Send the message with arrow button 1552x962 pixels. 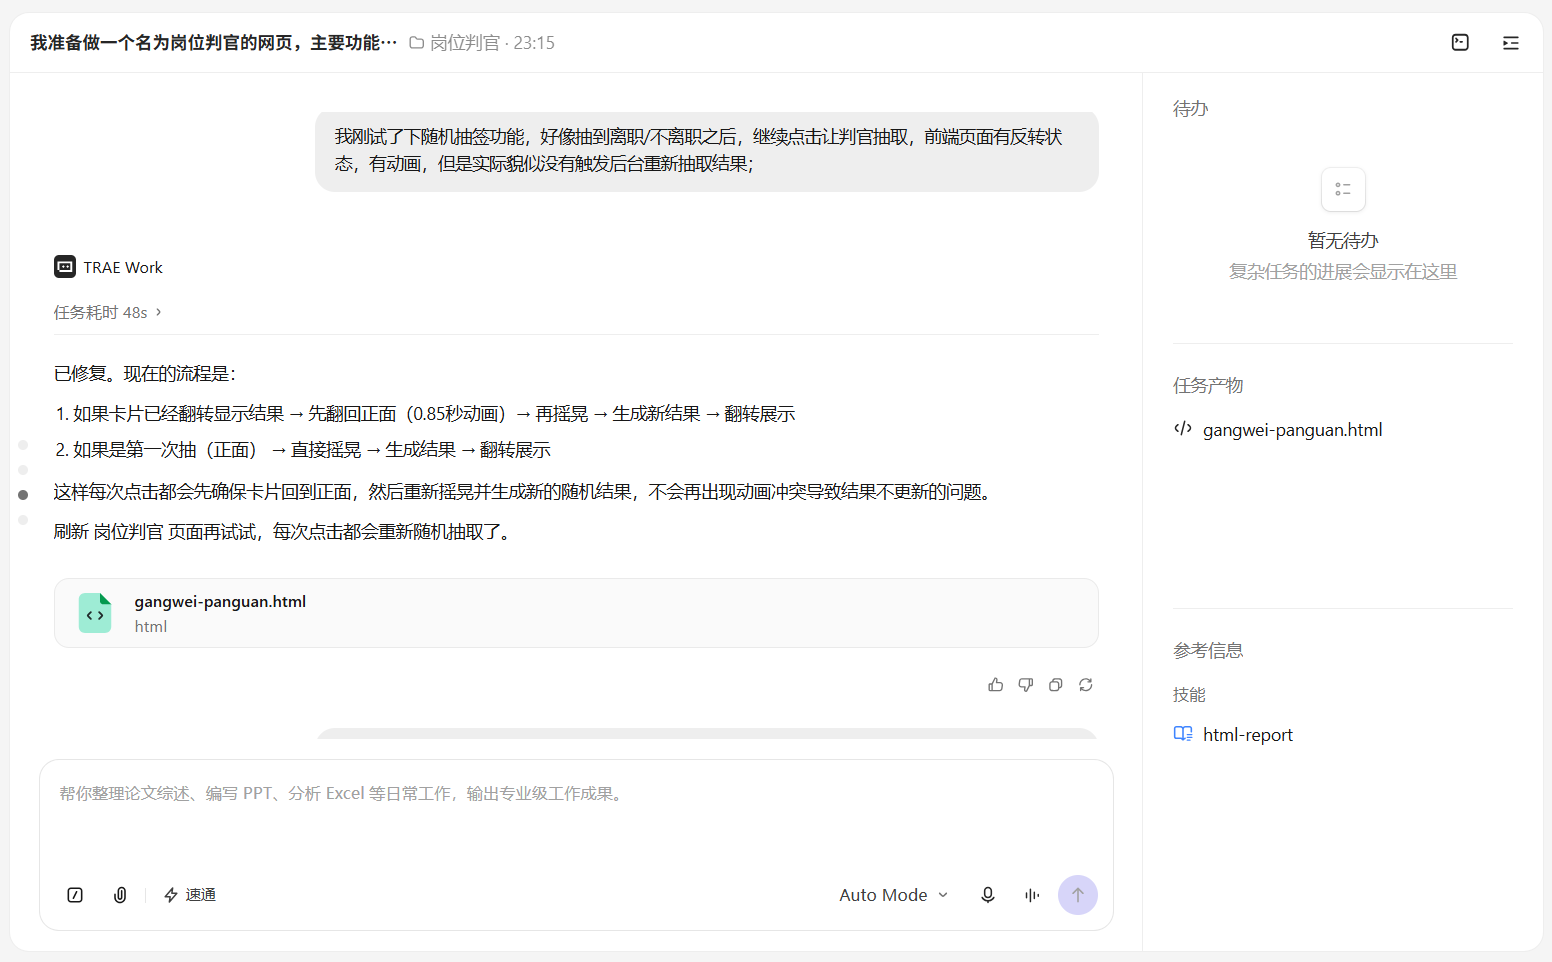coord(1078,895)
